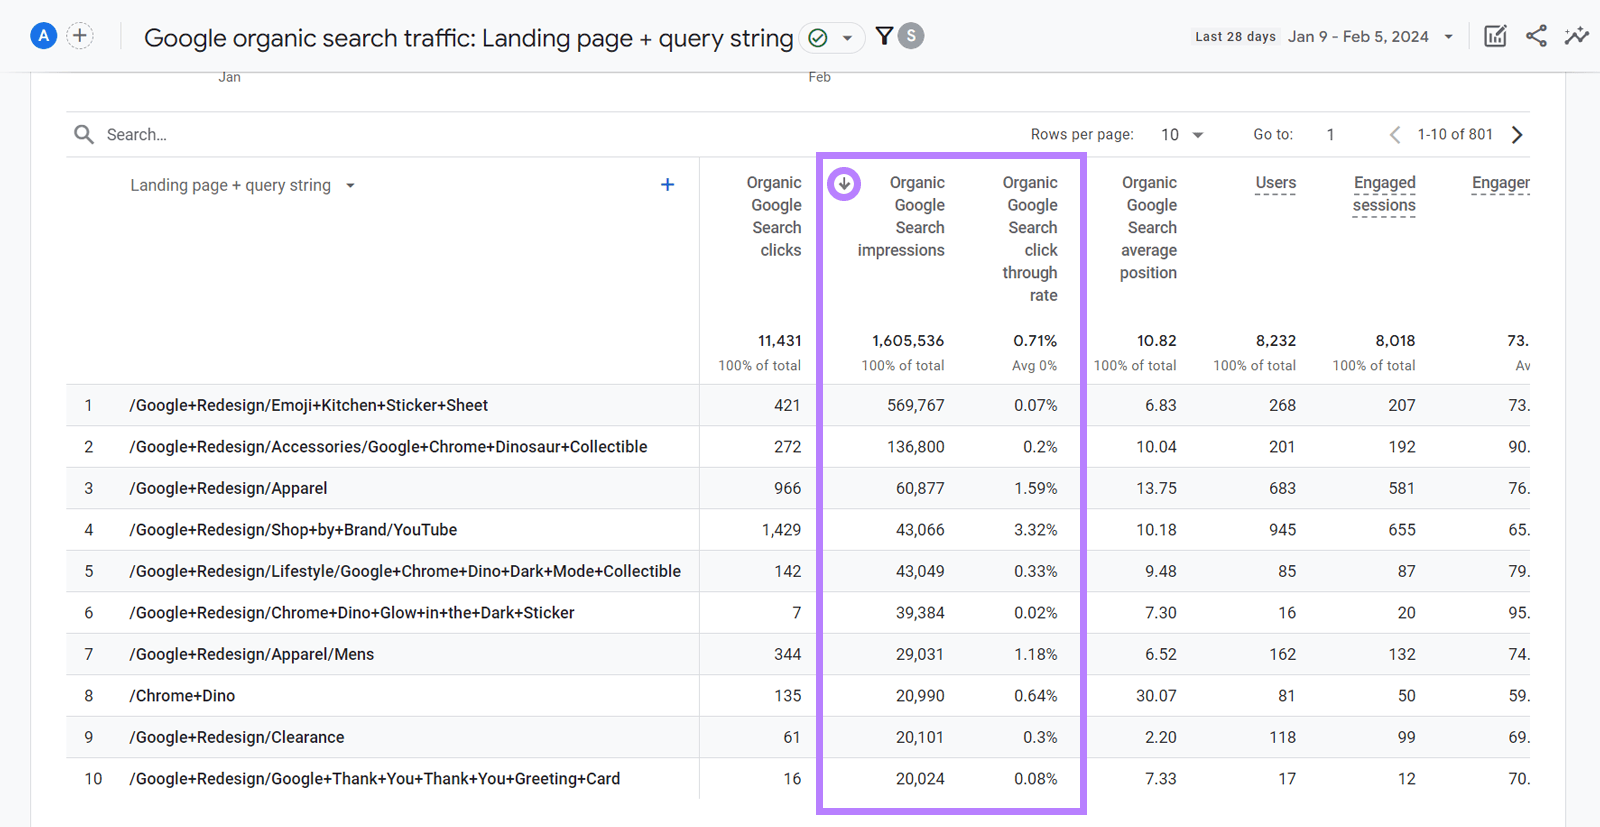Viewport: 1600px width, 827px height.
Task: Go to next page of results
Action: [x=1517, y=134]
